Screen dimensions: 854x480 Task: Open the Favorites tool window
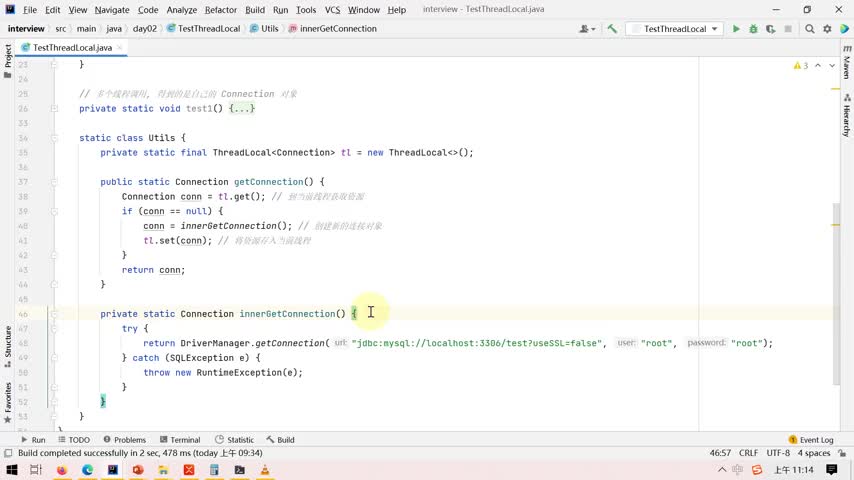(x=8, y=403)
